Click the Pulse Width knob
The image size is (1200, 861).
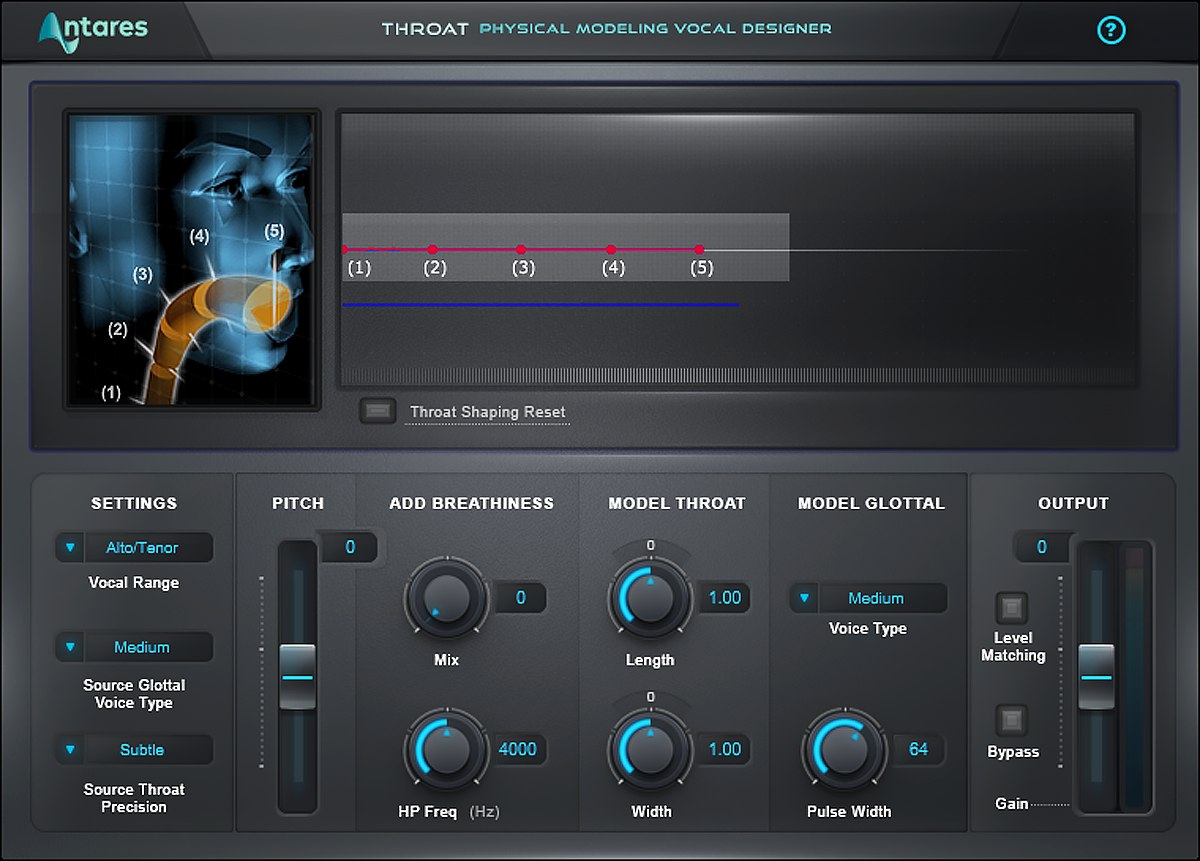pyautogui.click(x=845, y=750)
